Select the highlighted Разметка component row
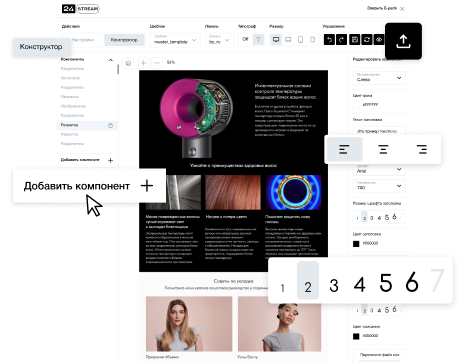460x362 pixels. point(87,125)
